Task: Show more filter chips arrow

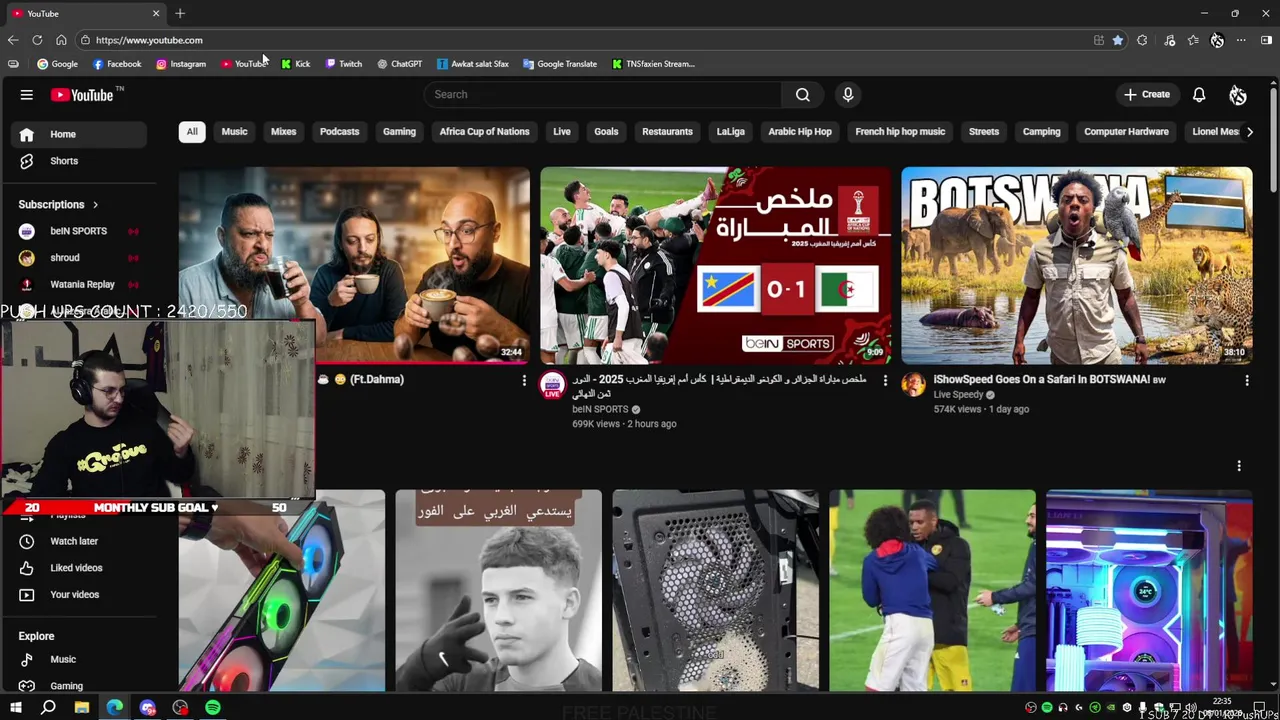Action: coord(1249,132)
